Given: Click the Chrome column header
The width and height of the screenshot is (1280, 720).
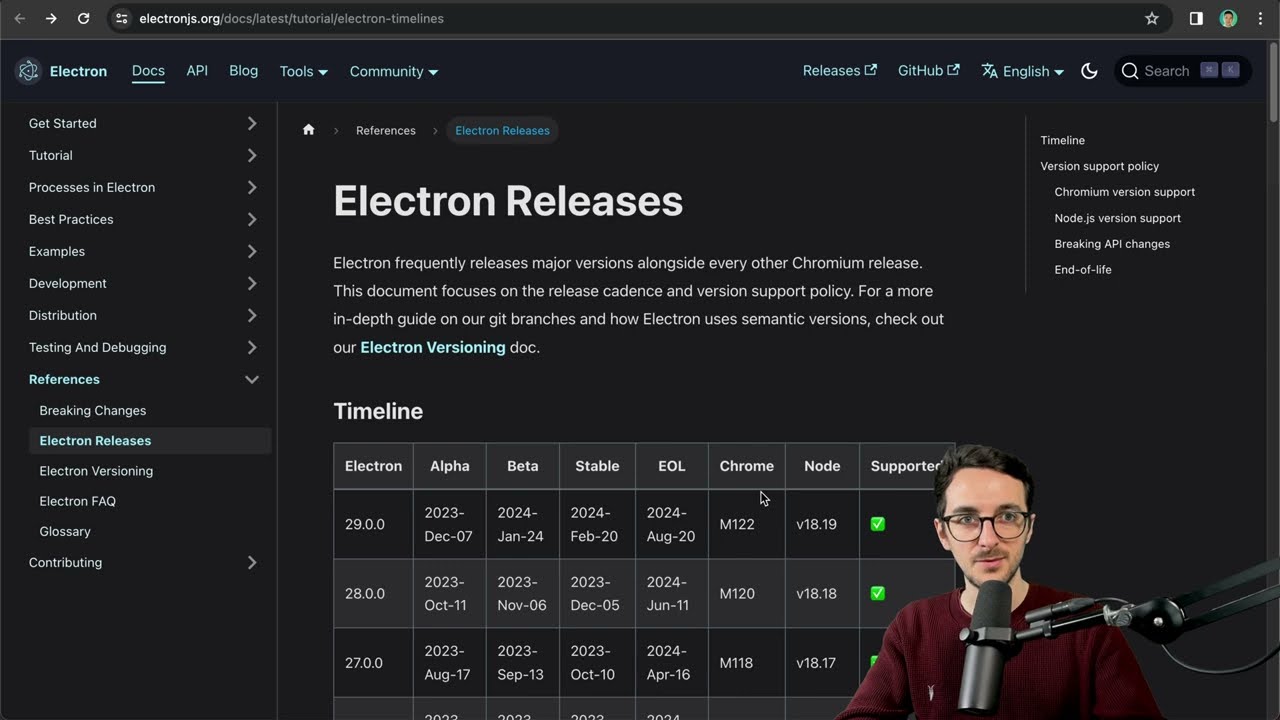Looking at the screenshot, I should pos(747,466).
